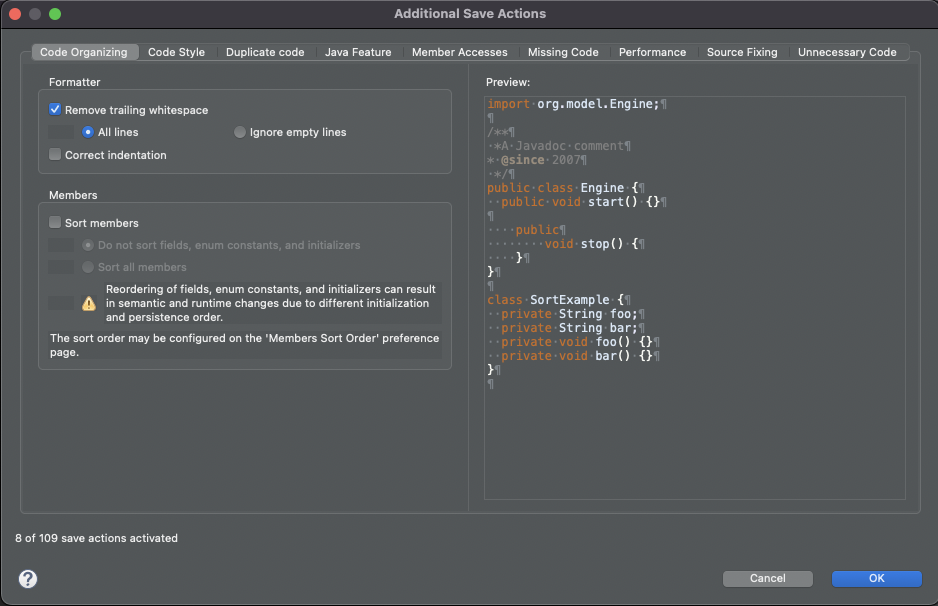Click 'public class Engine {' in preview
Image resolution: width=938 pixels, height=606 pixels.
565,188
